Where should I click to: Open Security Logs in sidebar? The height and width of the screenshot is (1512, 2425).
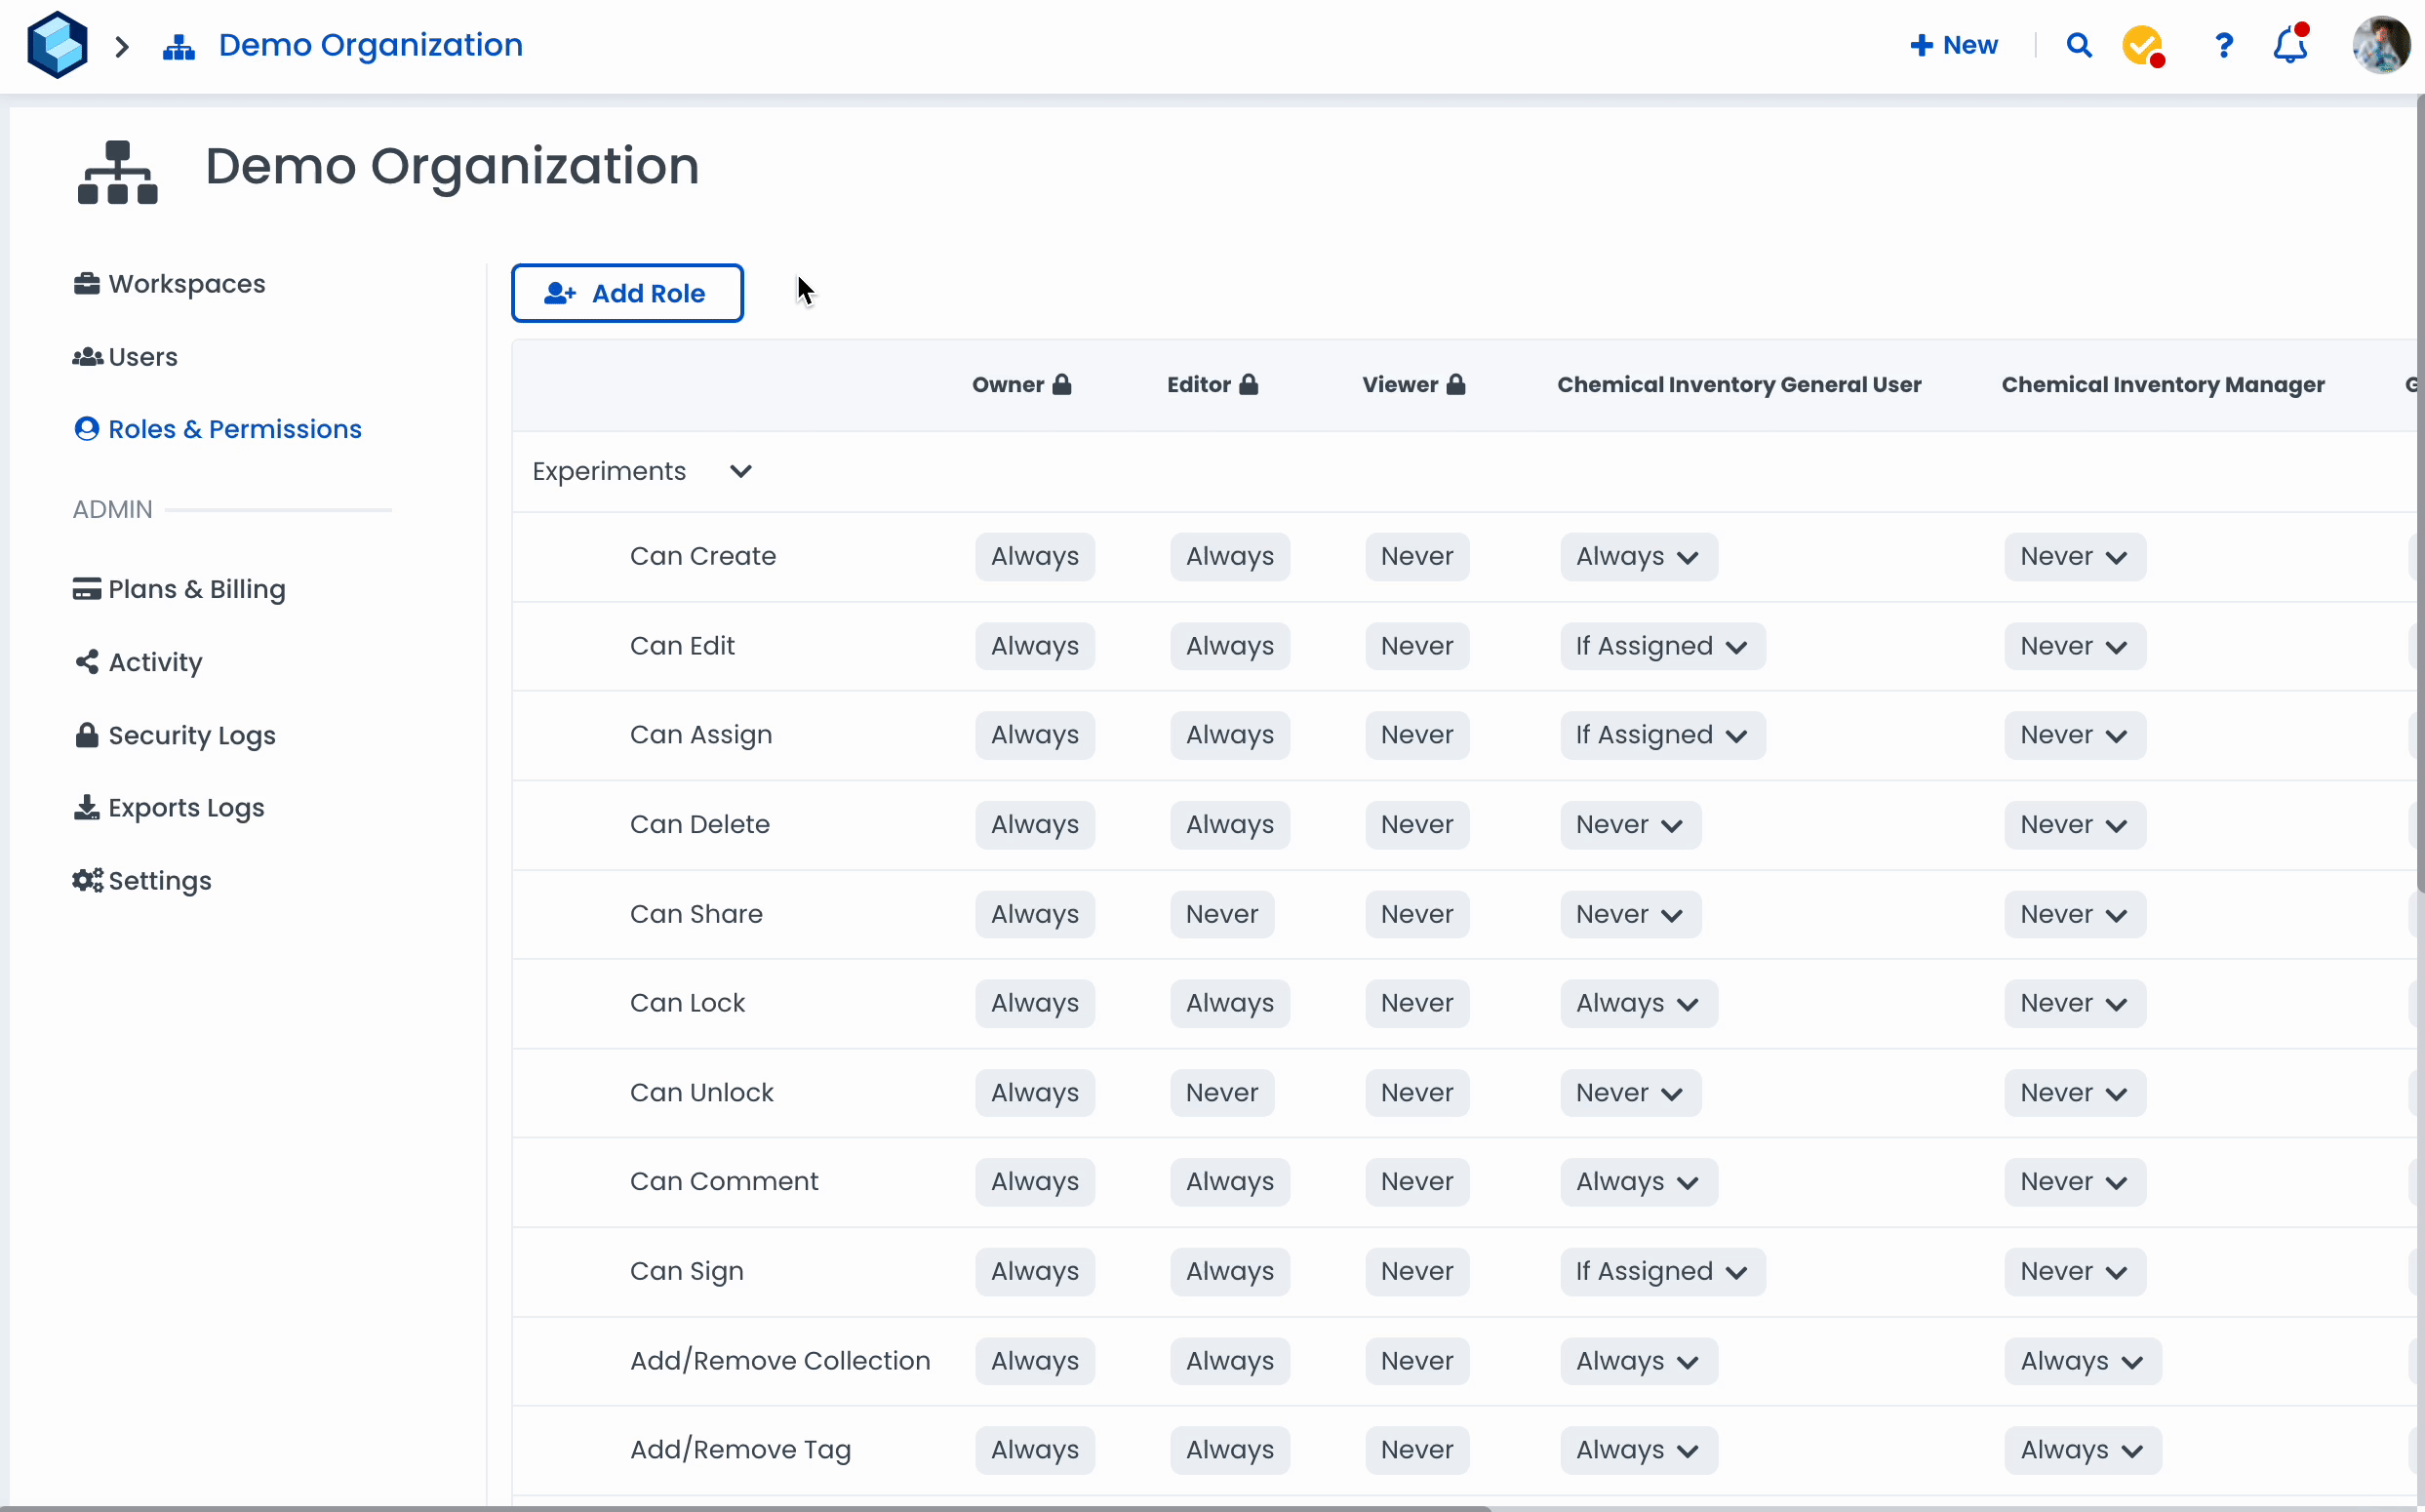[x=191, y=735]
